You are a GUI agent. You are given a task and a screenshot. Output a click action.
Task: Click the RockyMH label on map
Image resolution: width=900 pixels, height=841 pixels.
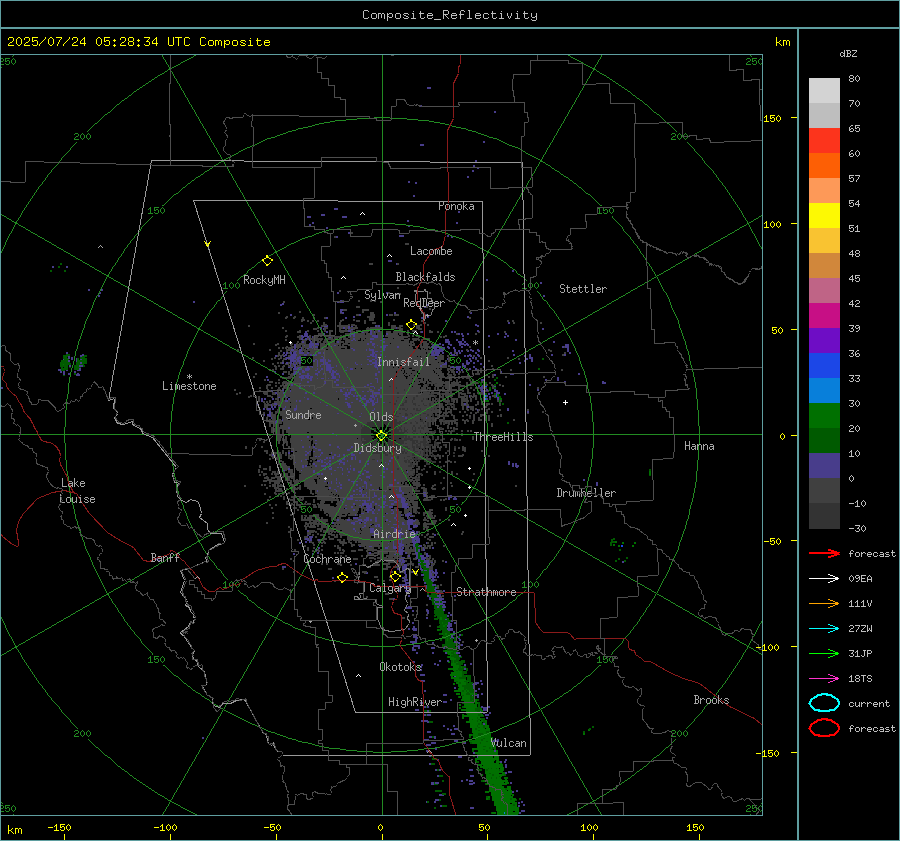pos(264,280)
